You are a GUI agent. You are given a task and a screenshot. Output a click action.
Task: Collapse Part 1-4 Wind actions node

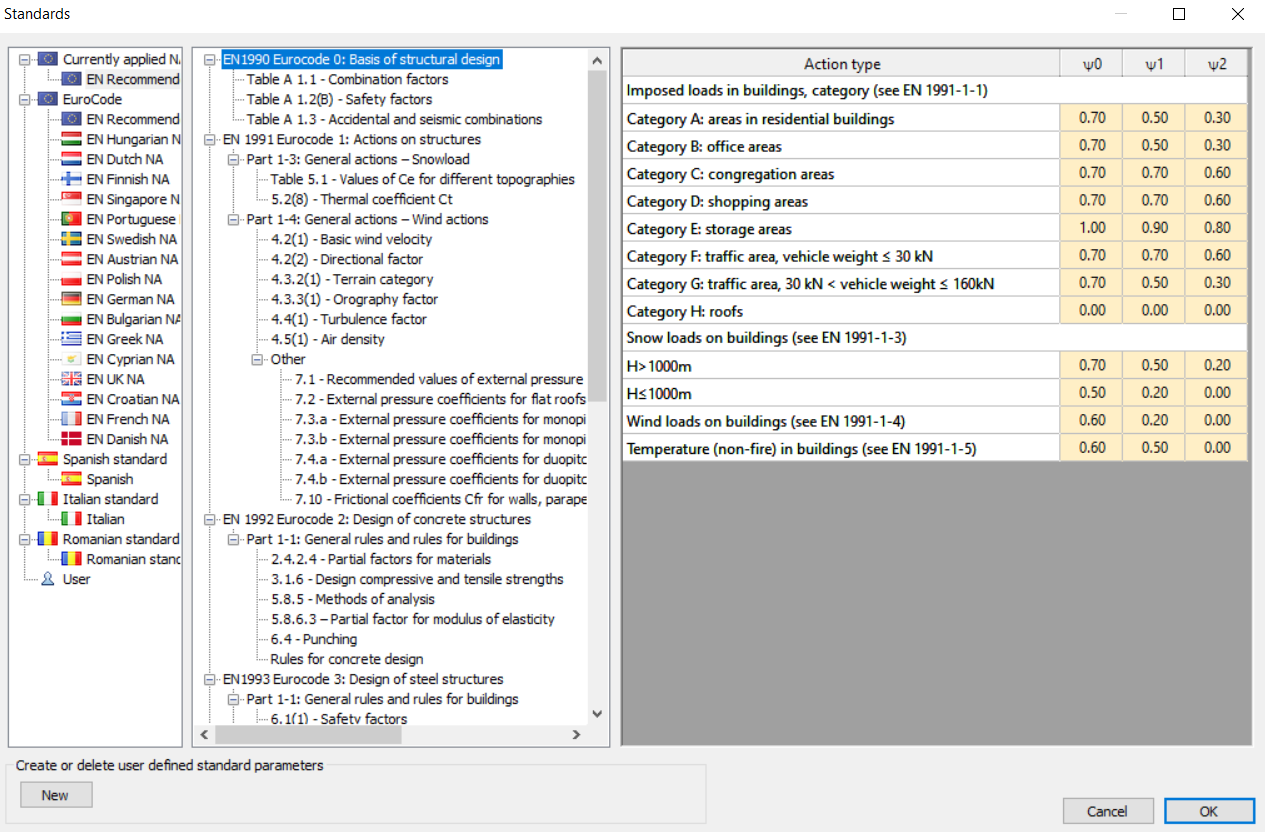pyautogui.click(x=233, y=219)
